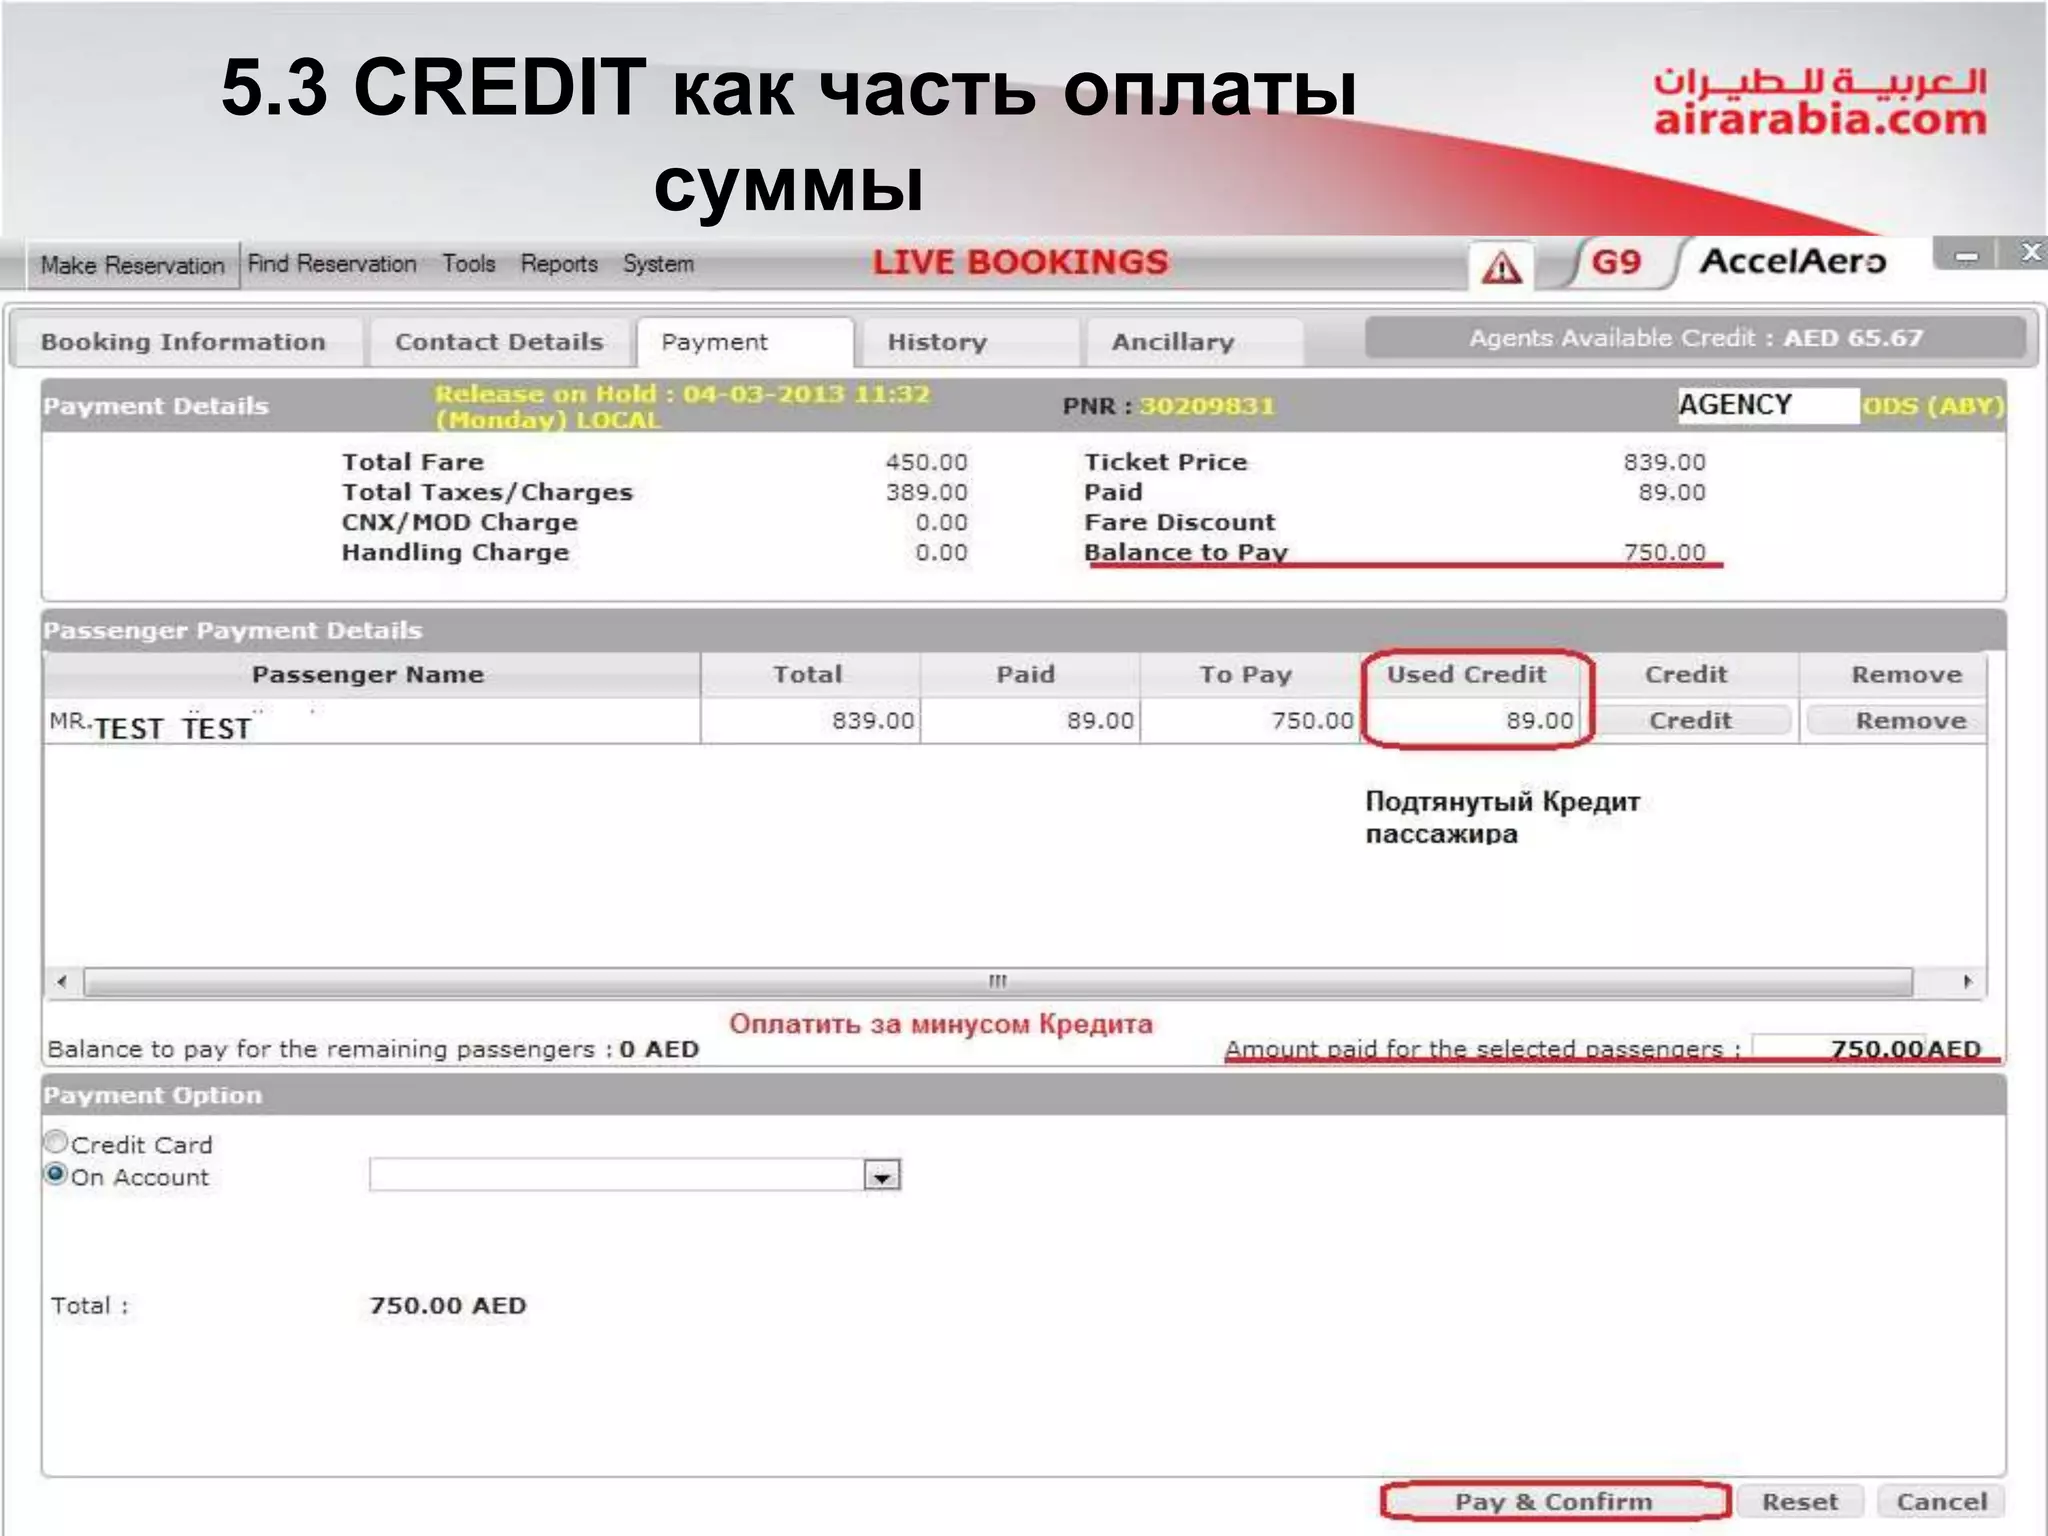
Task: Click the amount paid 750.00 input field
Action: coord(1840,1047)
